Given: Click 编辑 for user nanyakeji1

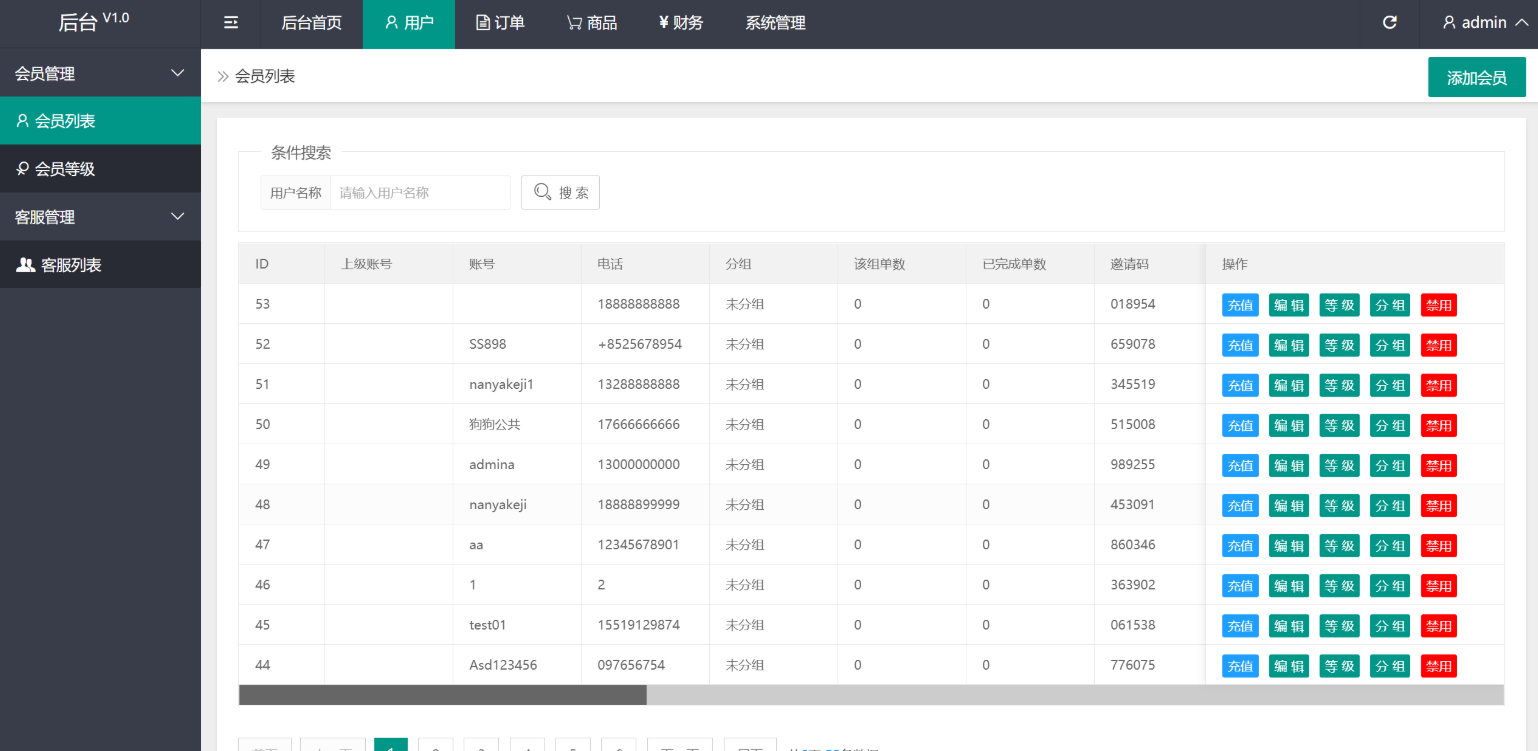Looking at the screenshot, I should [1289, 385].
